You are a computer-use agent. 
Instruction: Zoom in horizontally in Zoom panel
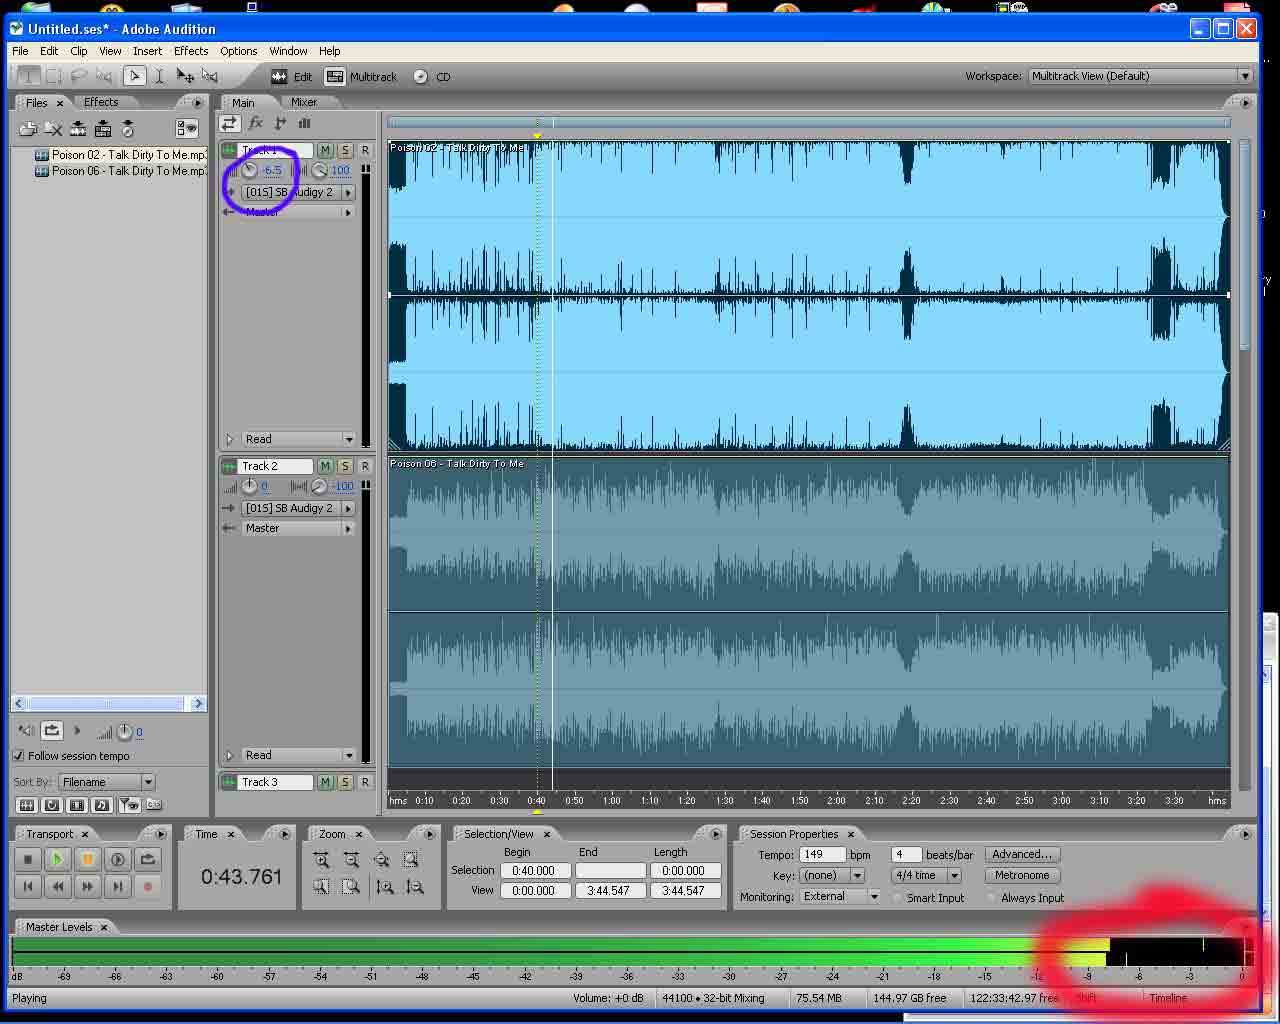point(321,860)
